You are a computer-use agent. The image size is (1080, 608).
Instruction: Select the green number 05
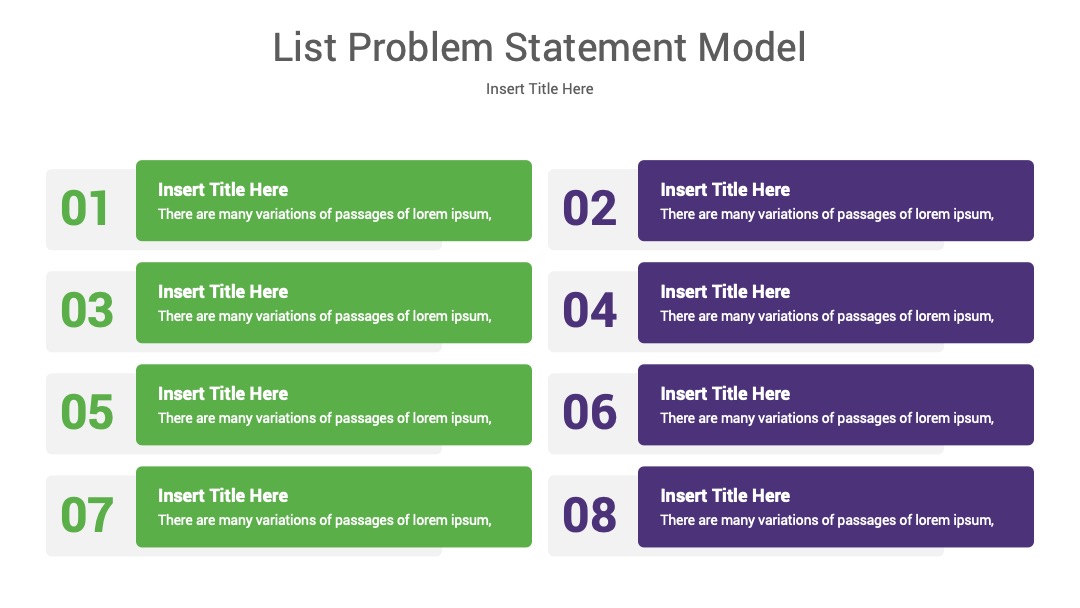87,412
